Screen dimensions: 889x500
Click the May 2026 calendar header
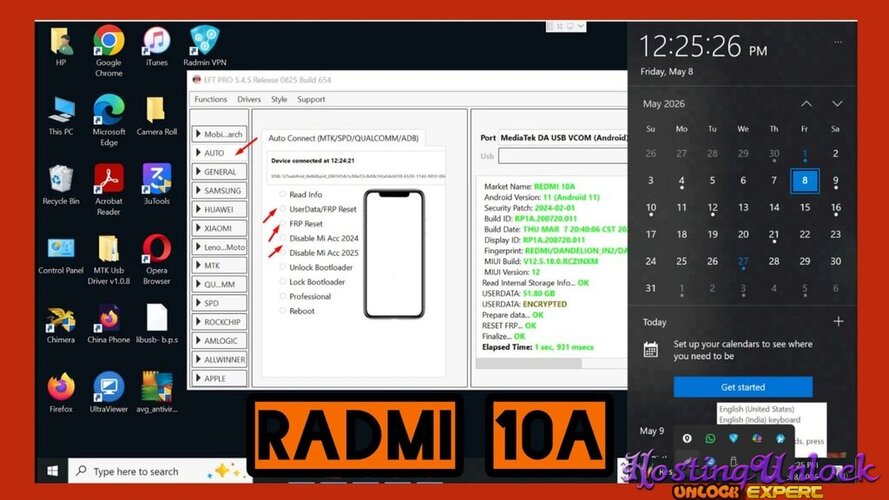663,104
